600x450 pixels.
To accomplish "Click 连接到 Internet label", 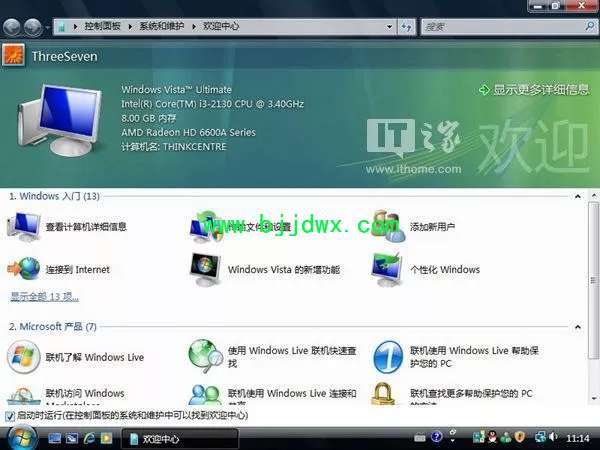I will coord(78,270).
